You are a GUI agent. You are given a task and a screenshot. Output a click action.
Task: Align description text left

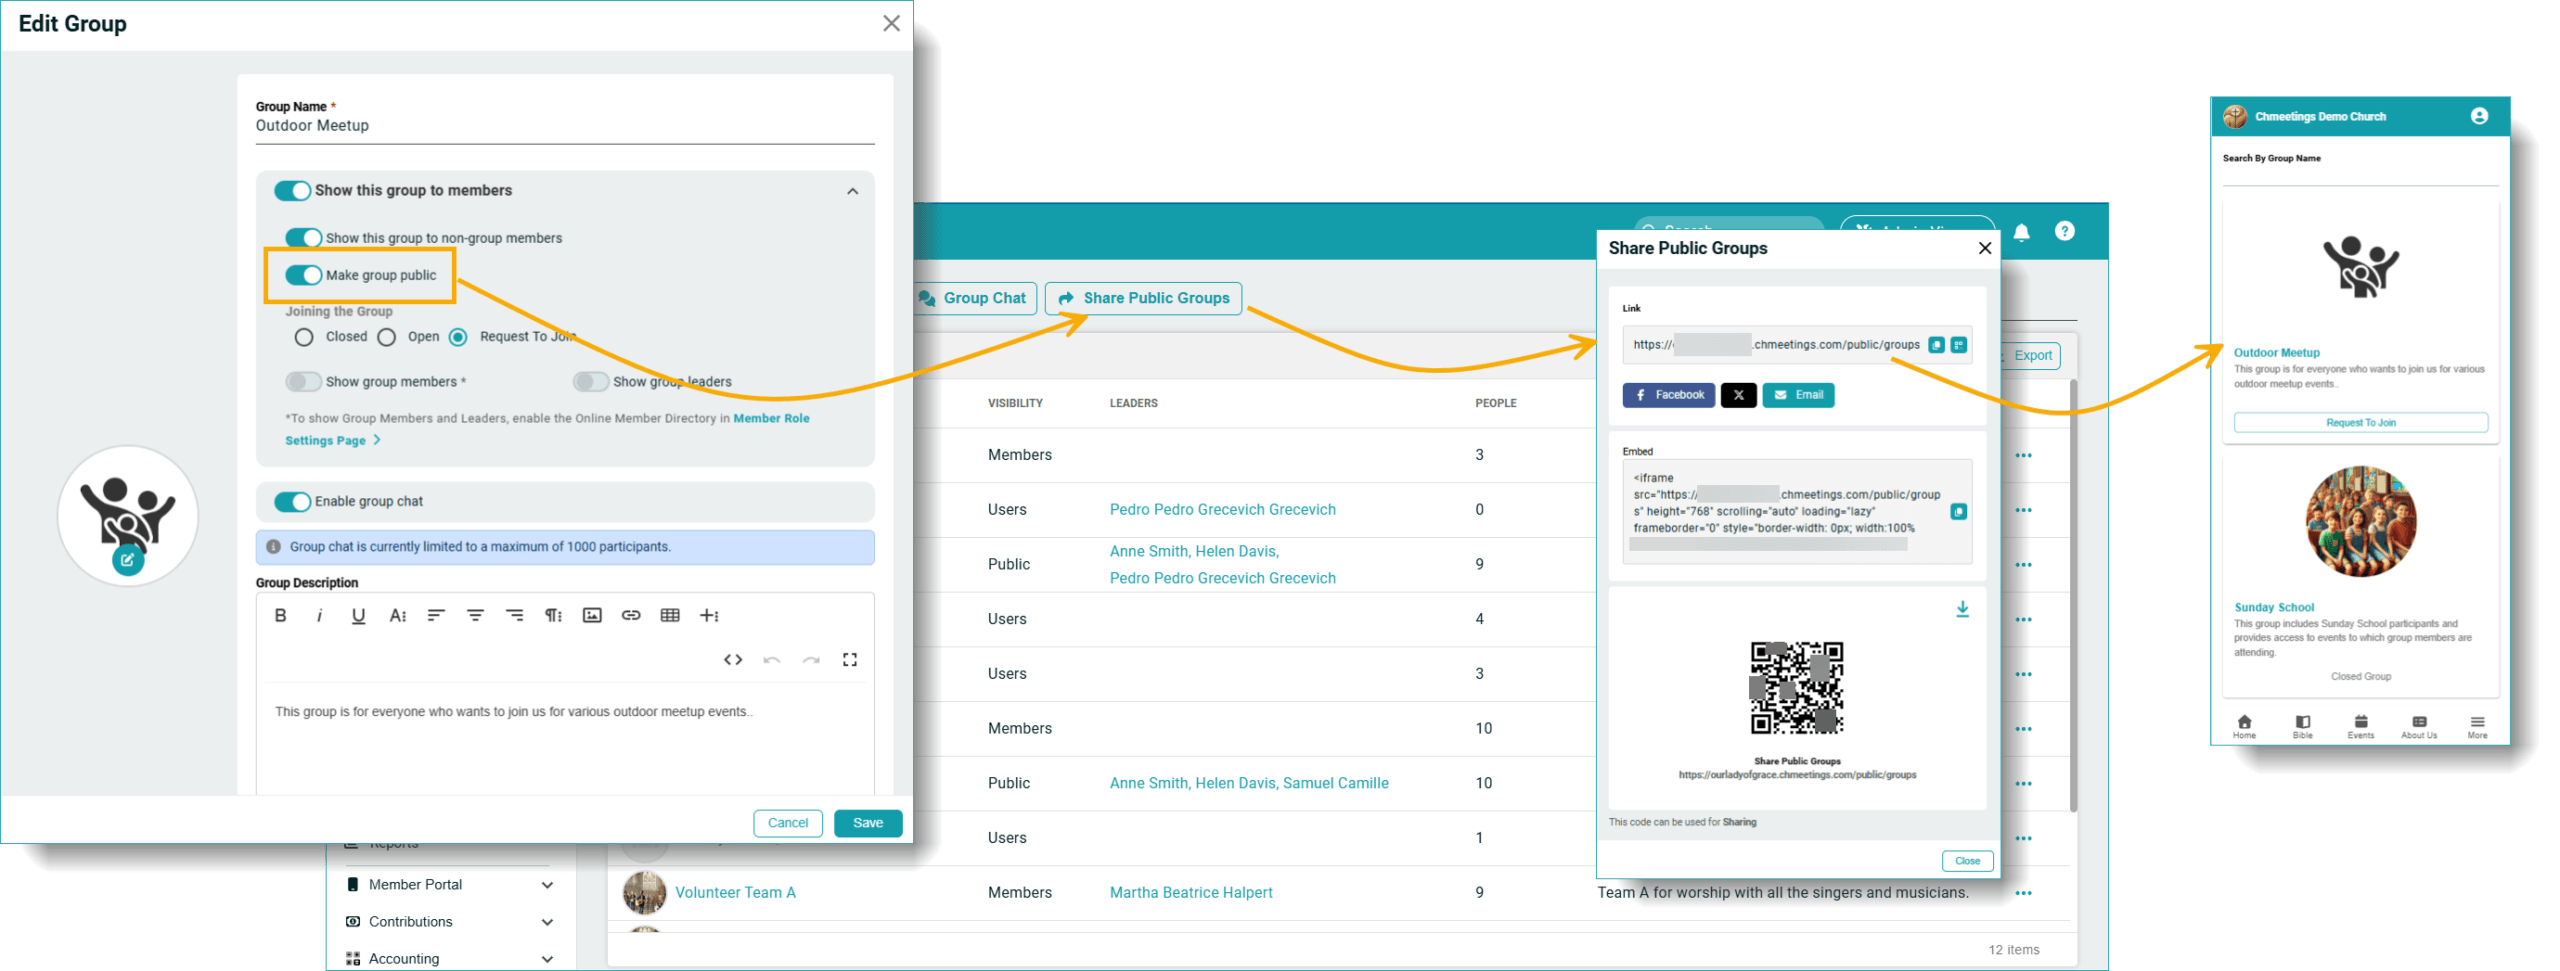click(x=436, y=615)
